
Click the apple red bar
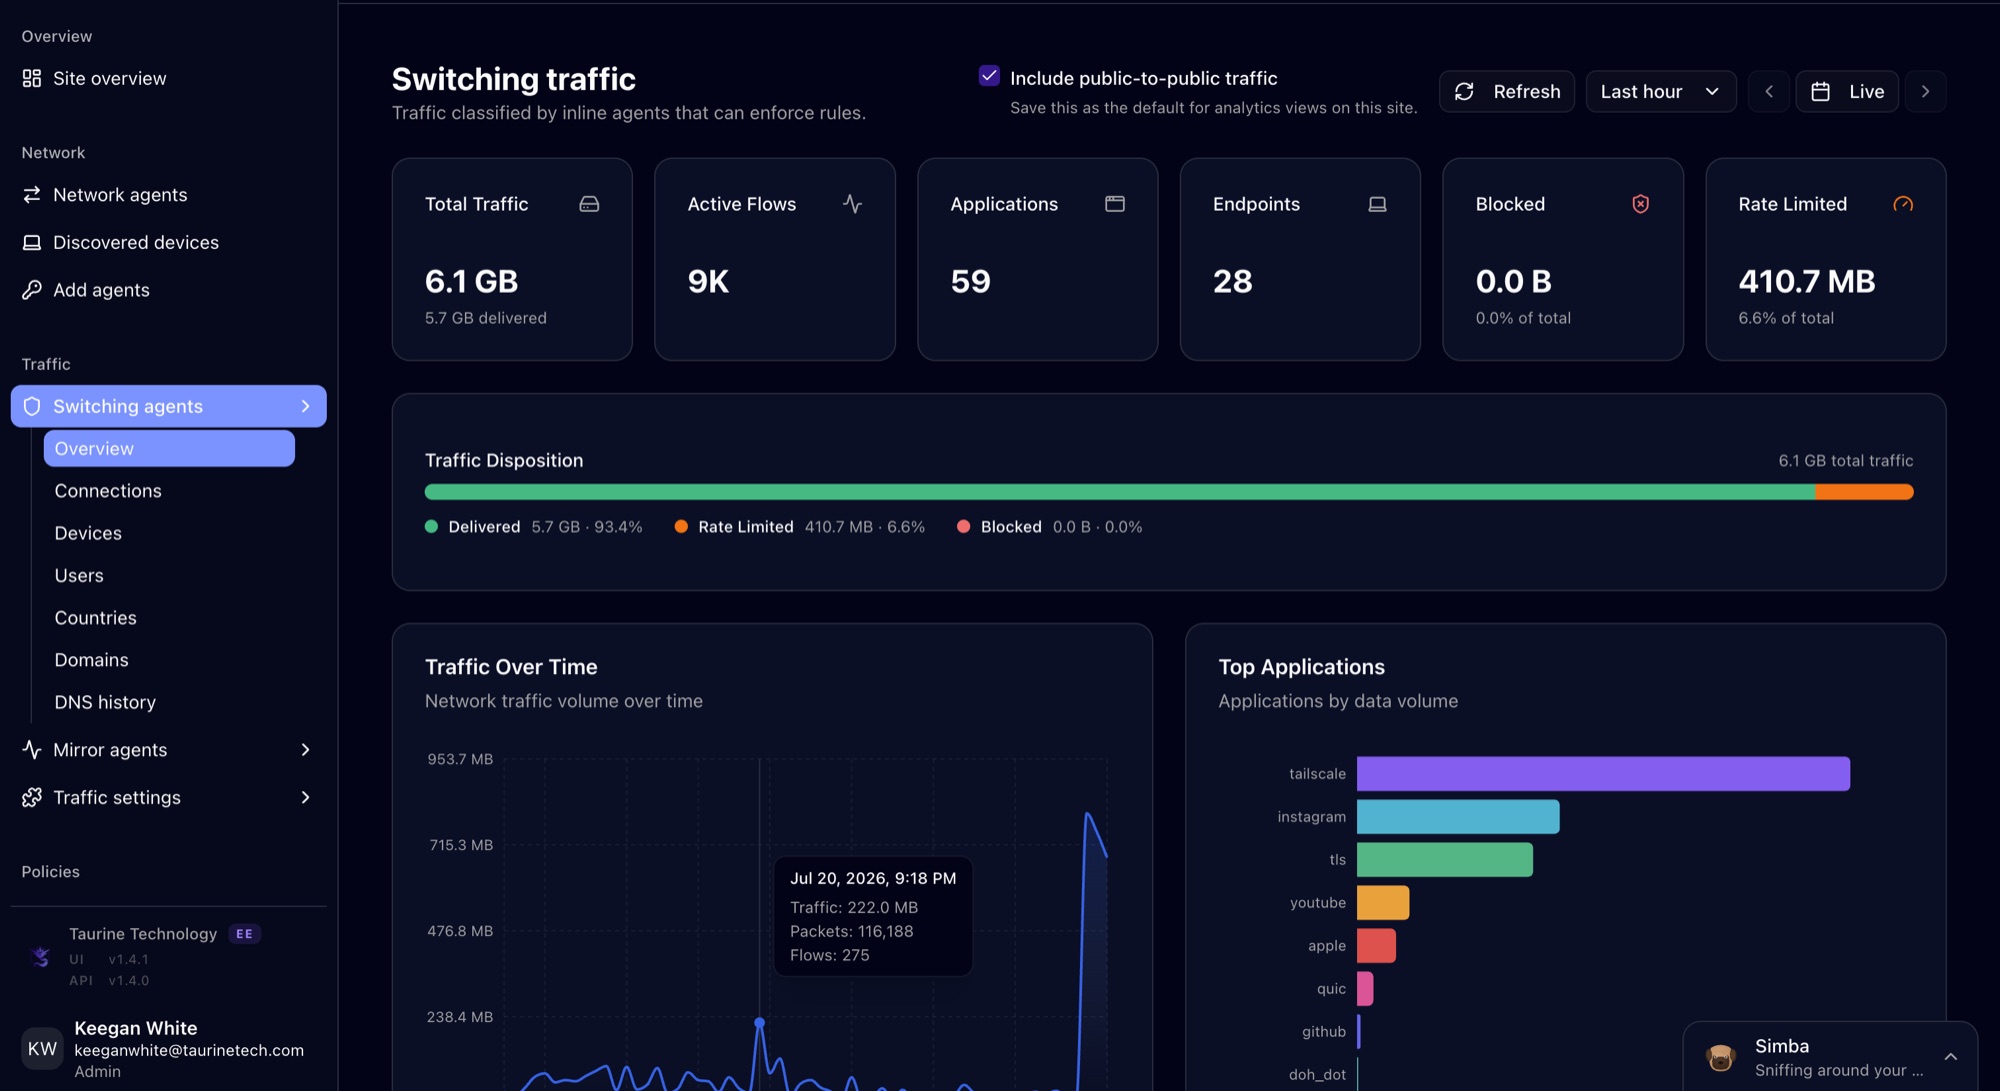click(1376, 946)
